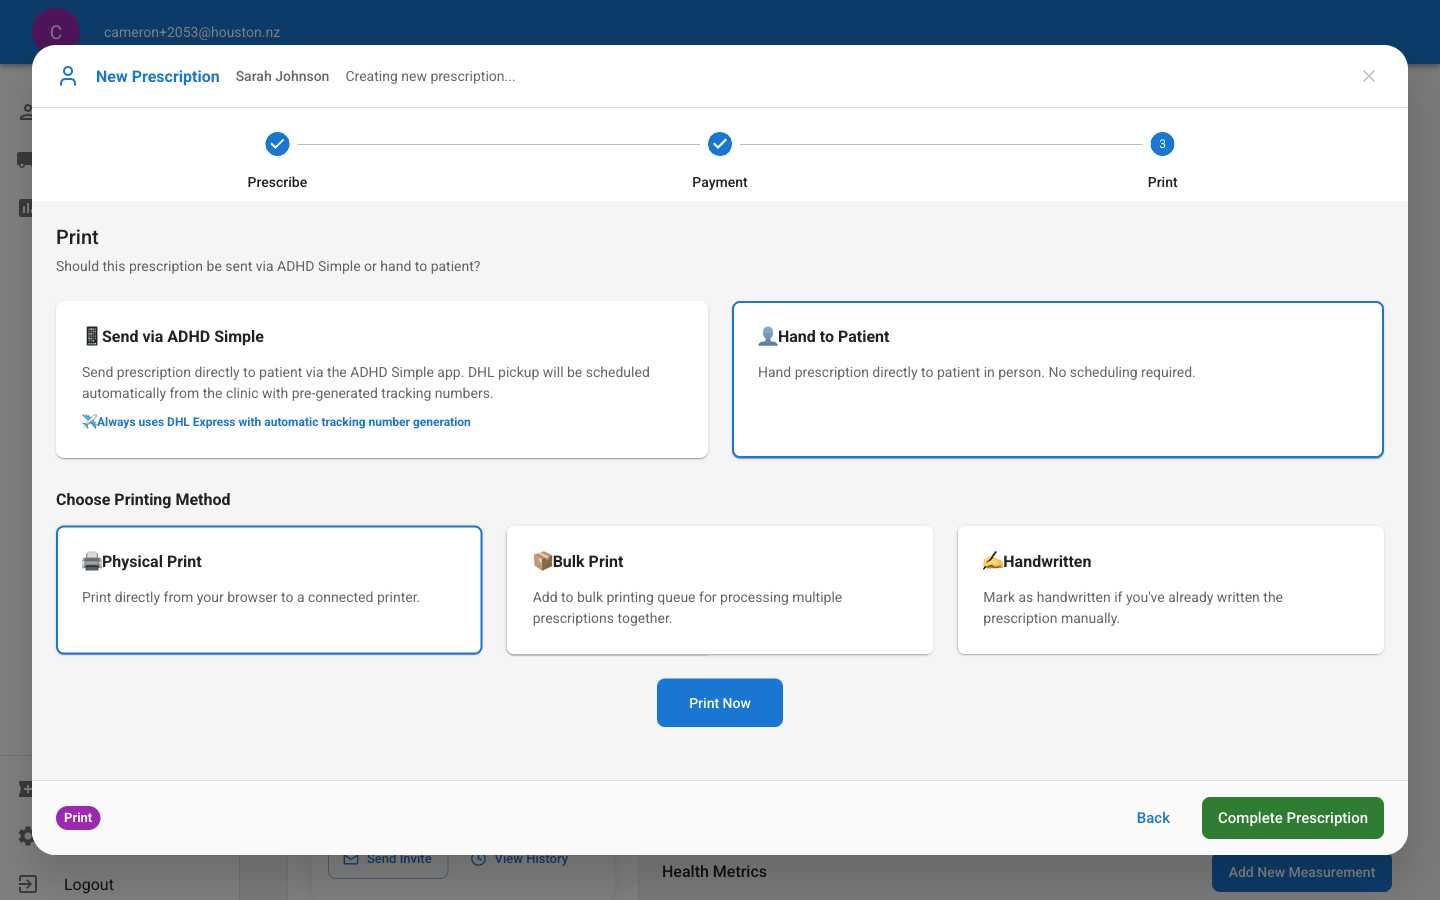Click the patient name Sarah Johnson
The height and width of the screenshot is (900, 1440).
(282, 76)
